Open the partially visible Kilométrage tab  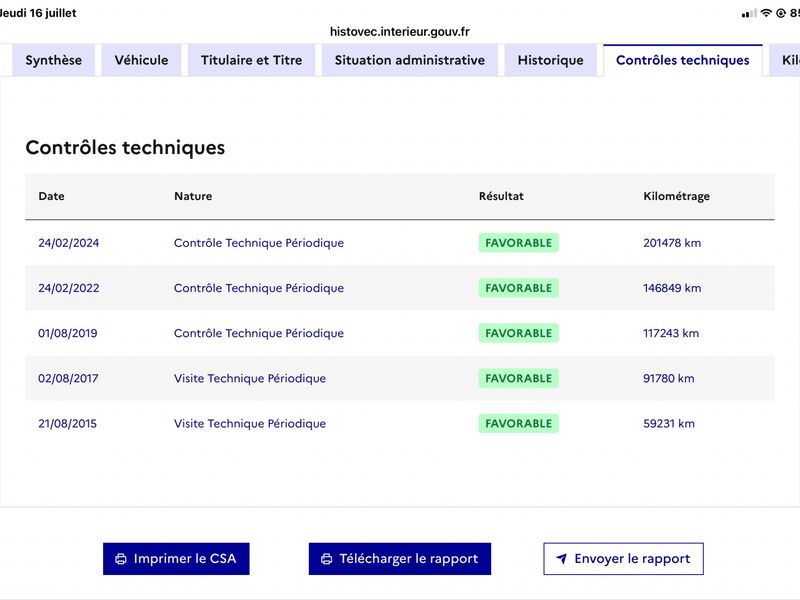click(786, 60)
